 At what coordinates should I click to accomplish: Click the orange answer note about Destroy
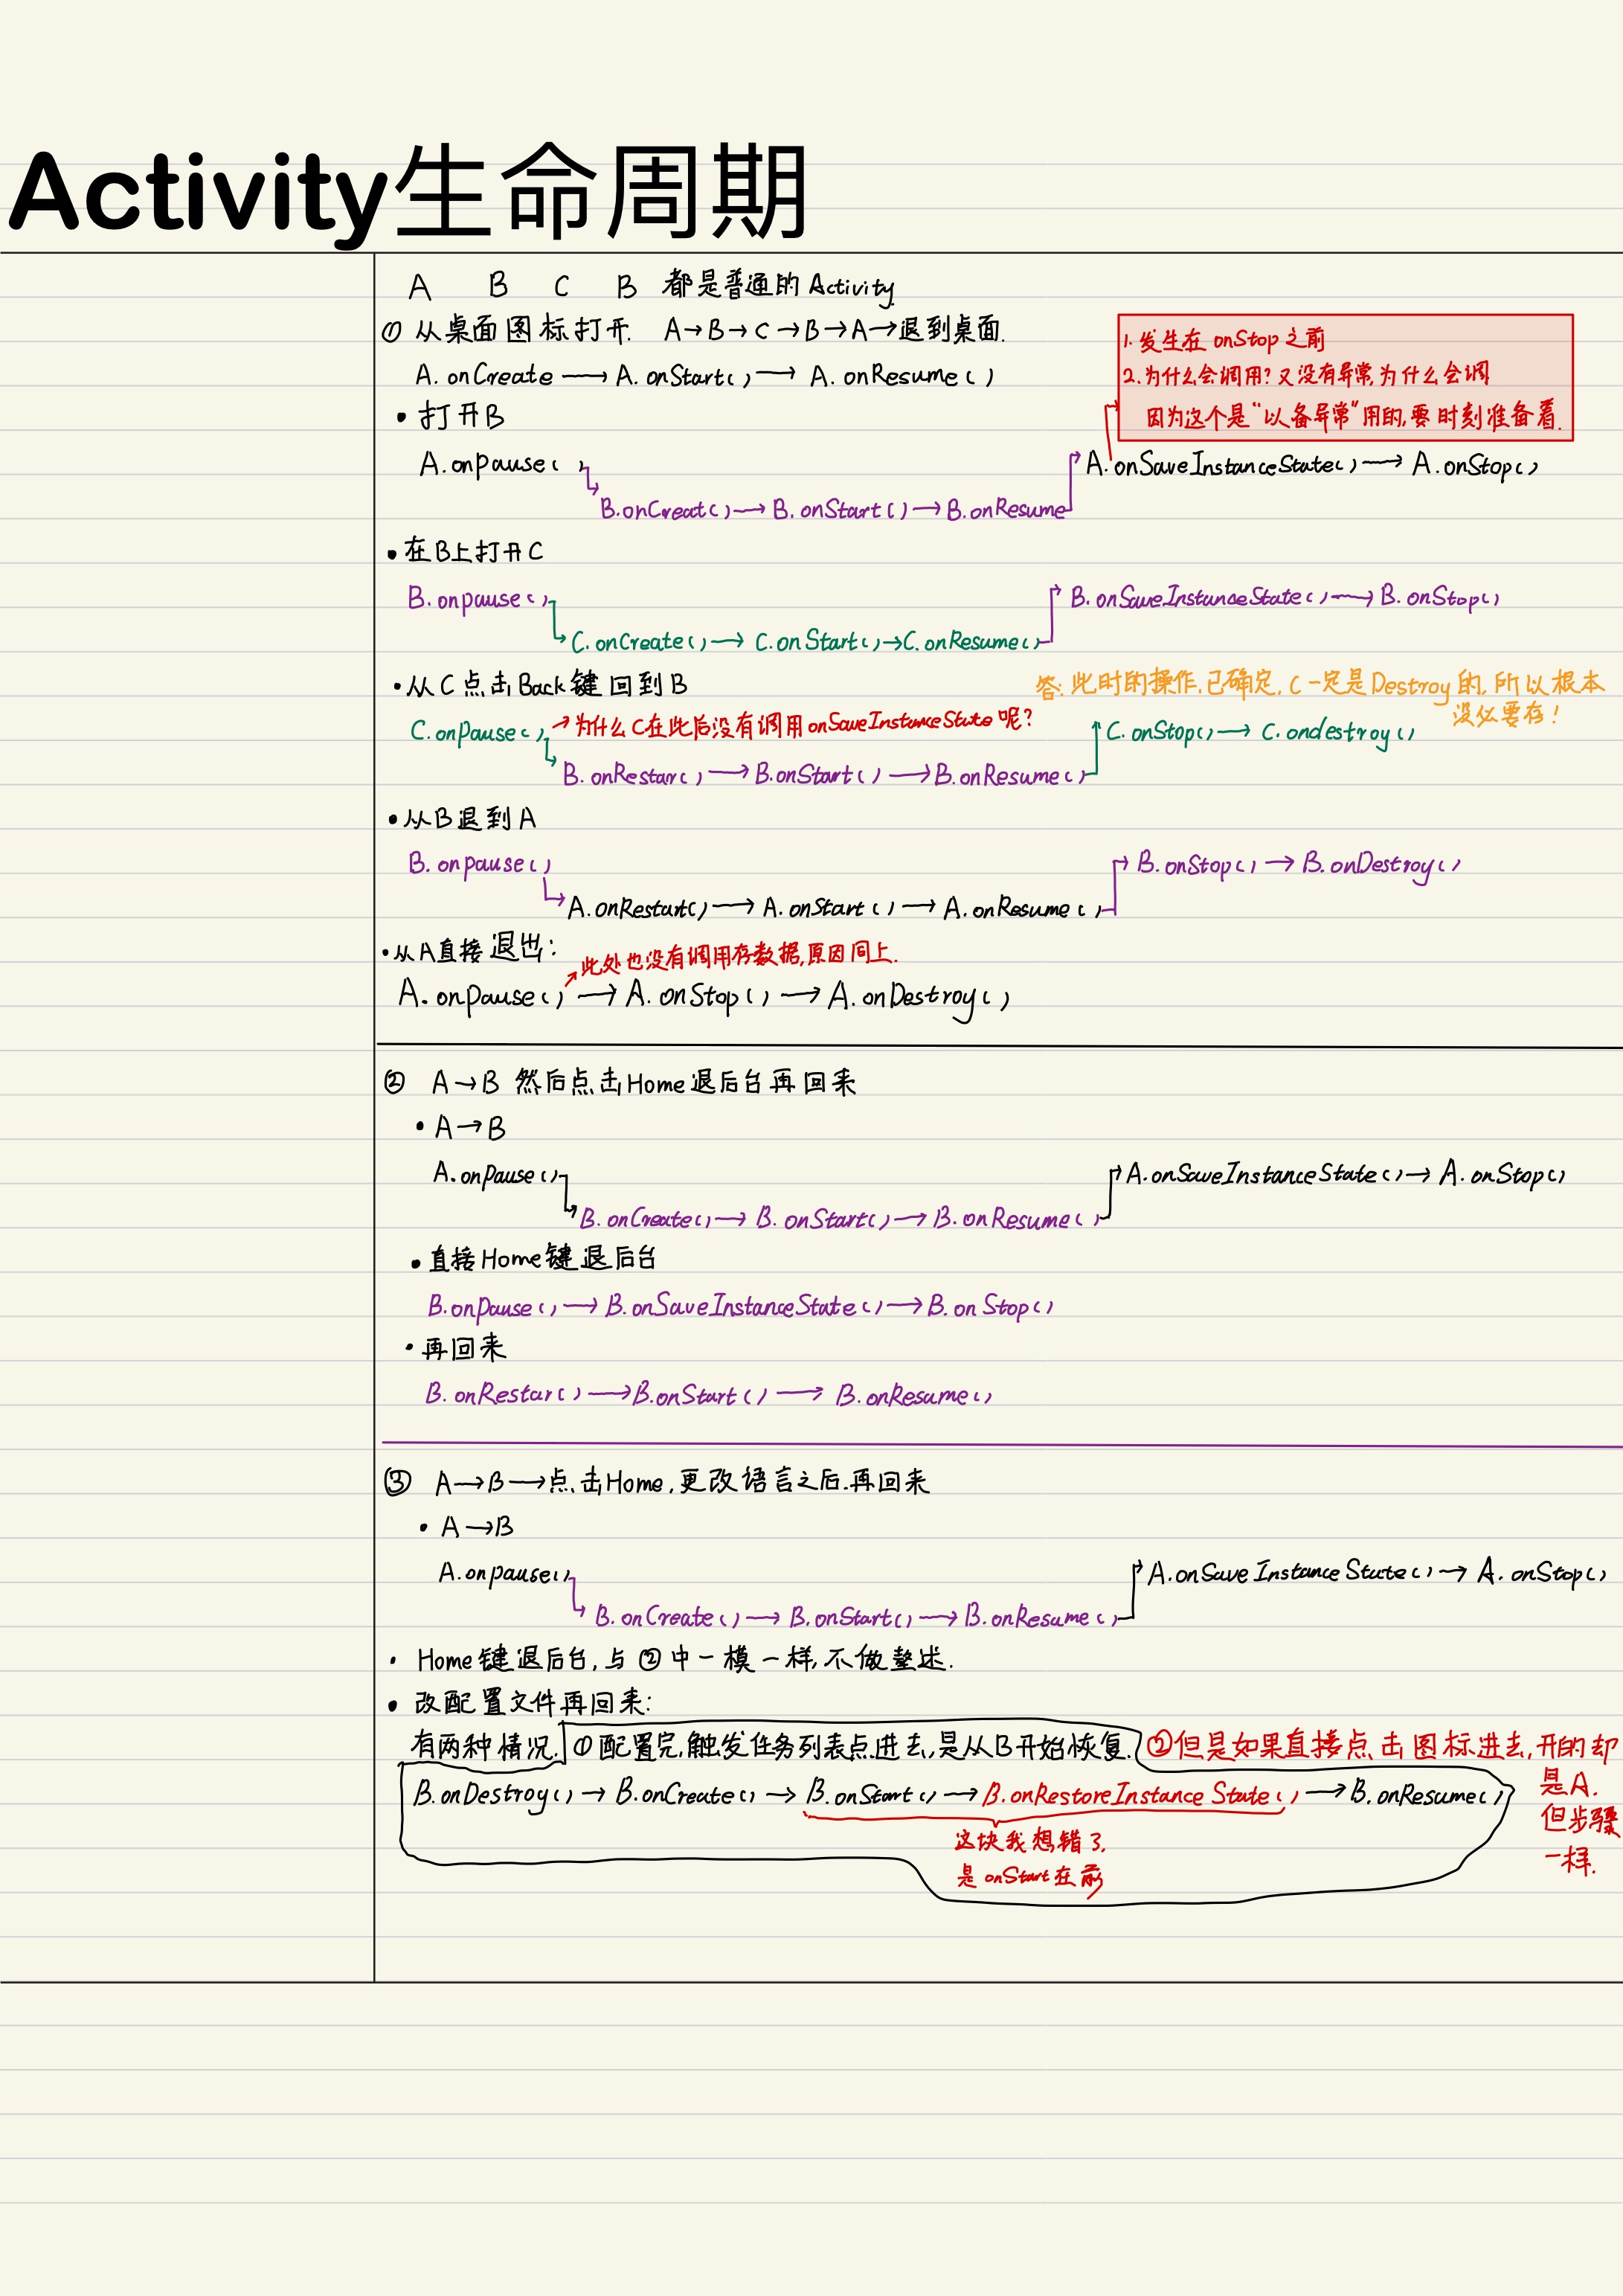tap(1318, 686)
